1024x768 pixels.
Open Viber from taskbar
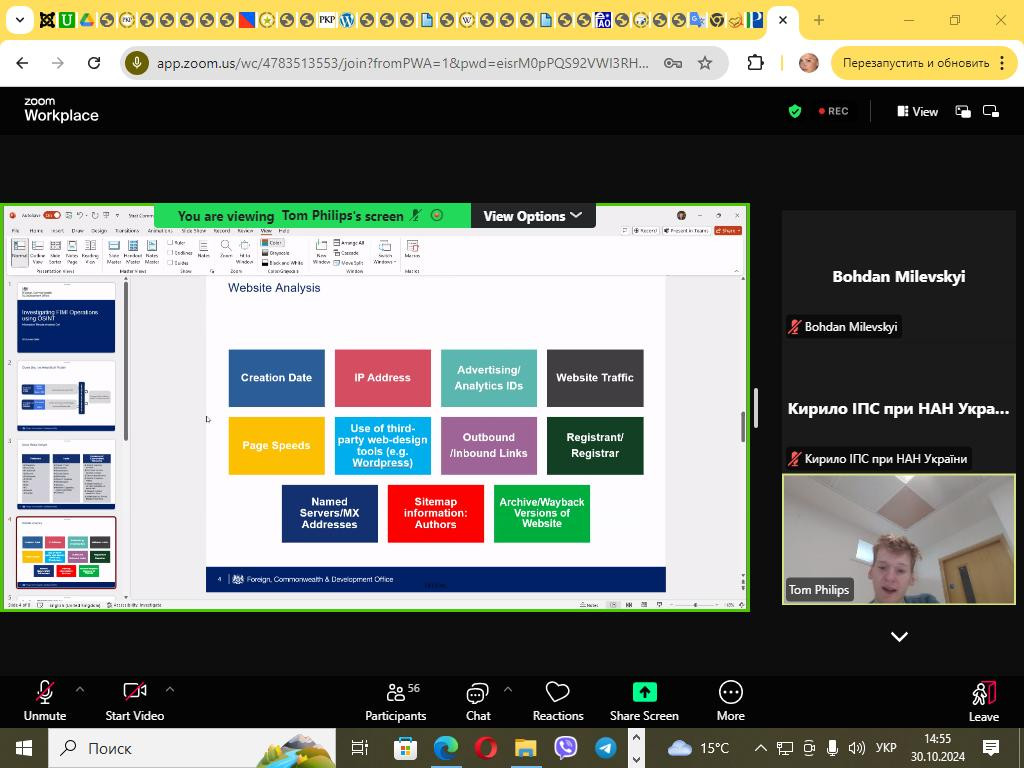tap(565, 748)
